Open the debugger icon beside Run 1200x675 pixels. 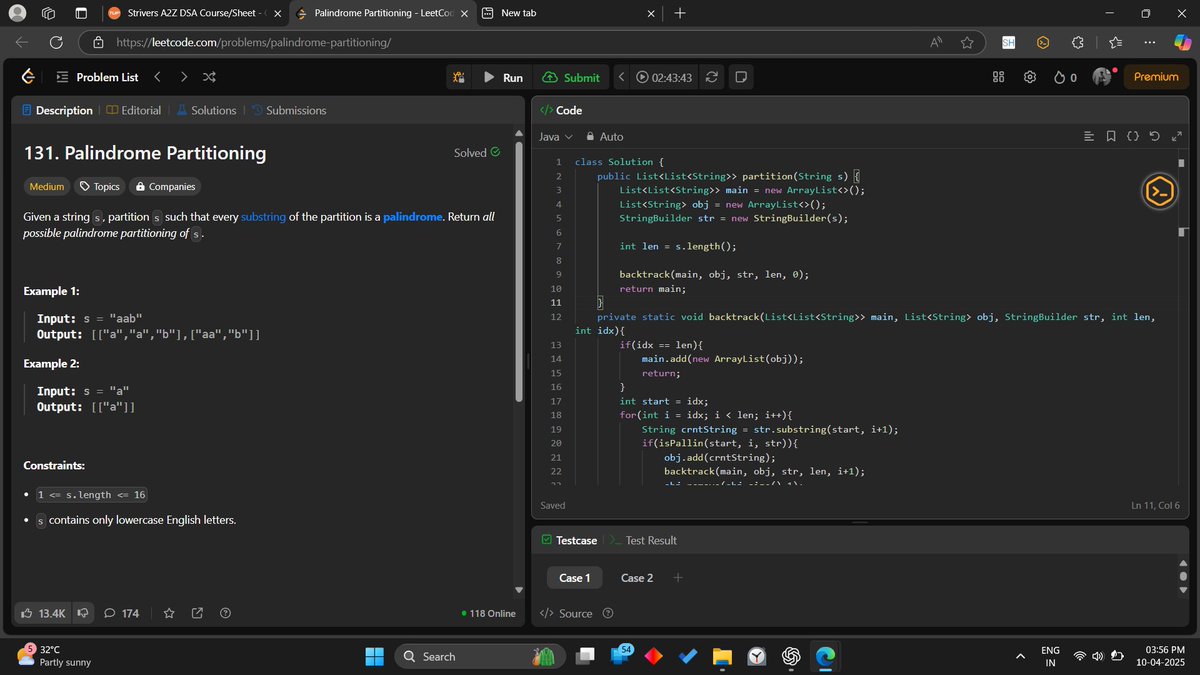(x=458, y=77)
